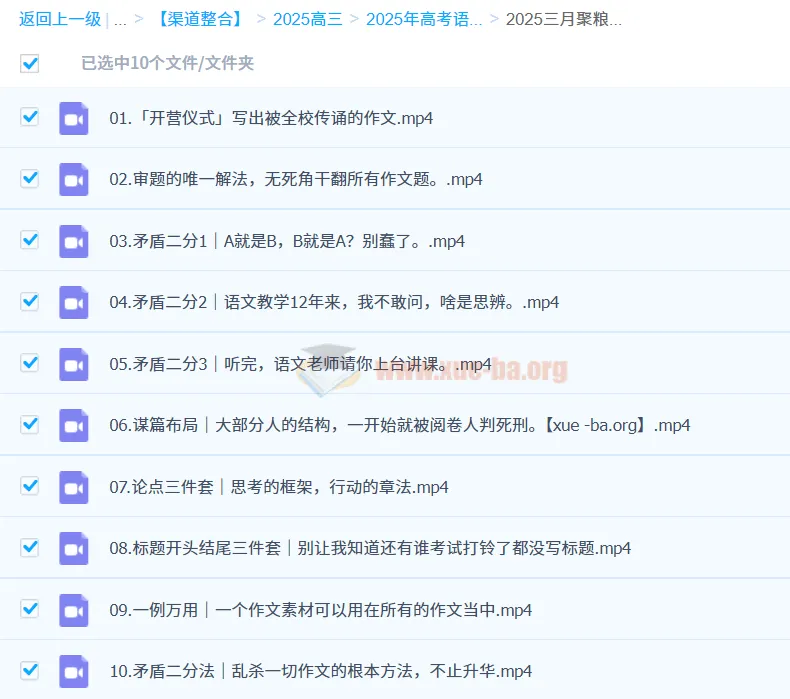
Task: Go to 返回上一级 parent folder
Action: [x=59, y=19]
